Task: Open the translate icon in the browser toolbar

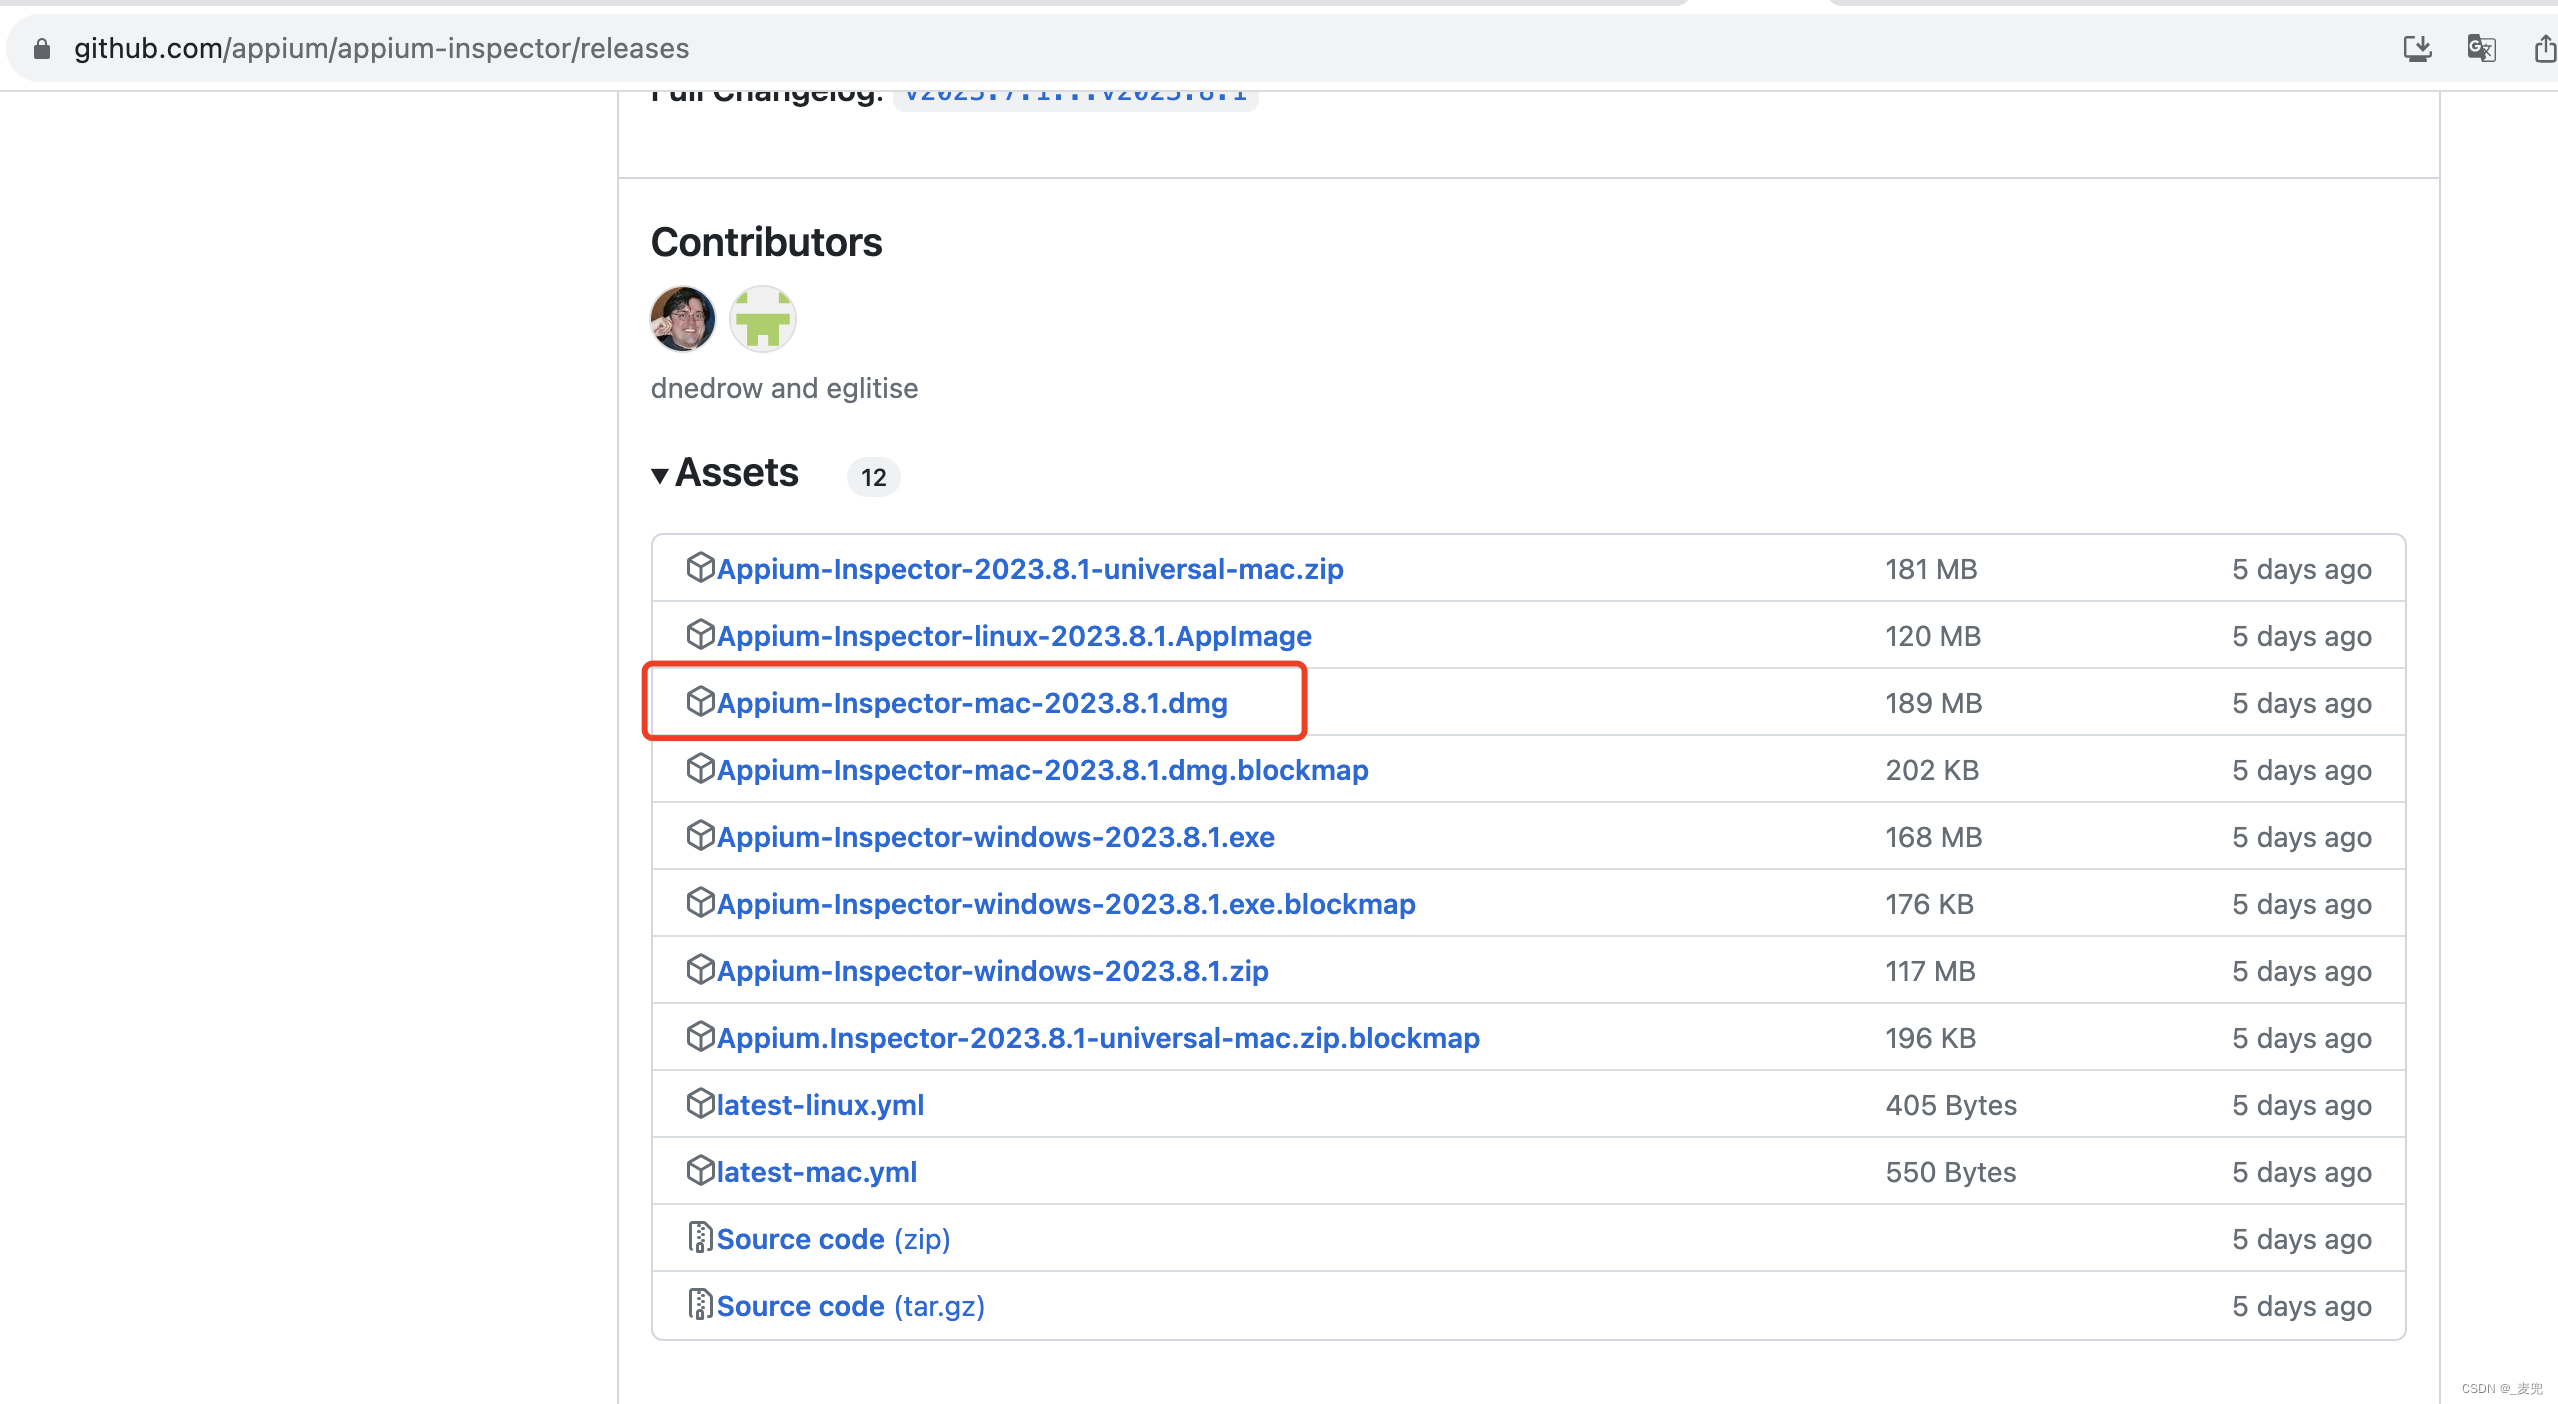Action: pyautogui.click(x=2481, y=48)
